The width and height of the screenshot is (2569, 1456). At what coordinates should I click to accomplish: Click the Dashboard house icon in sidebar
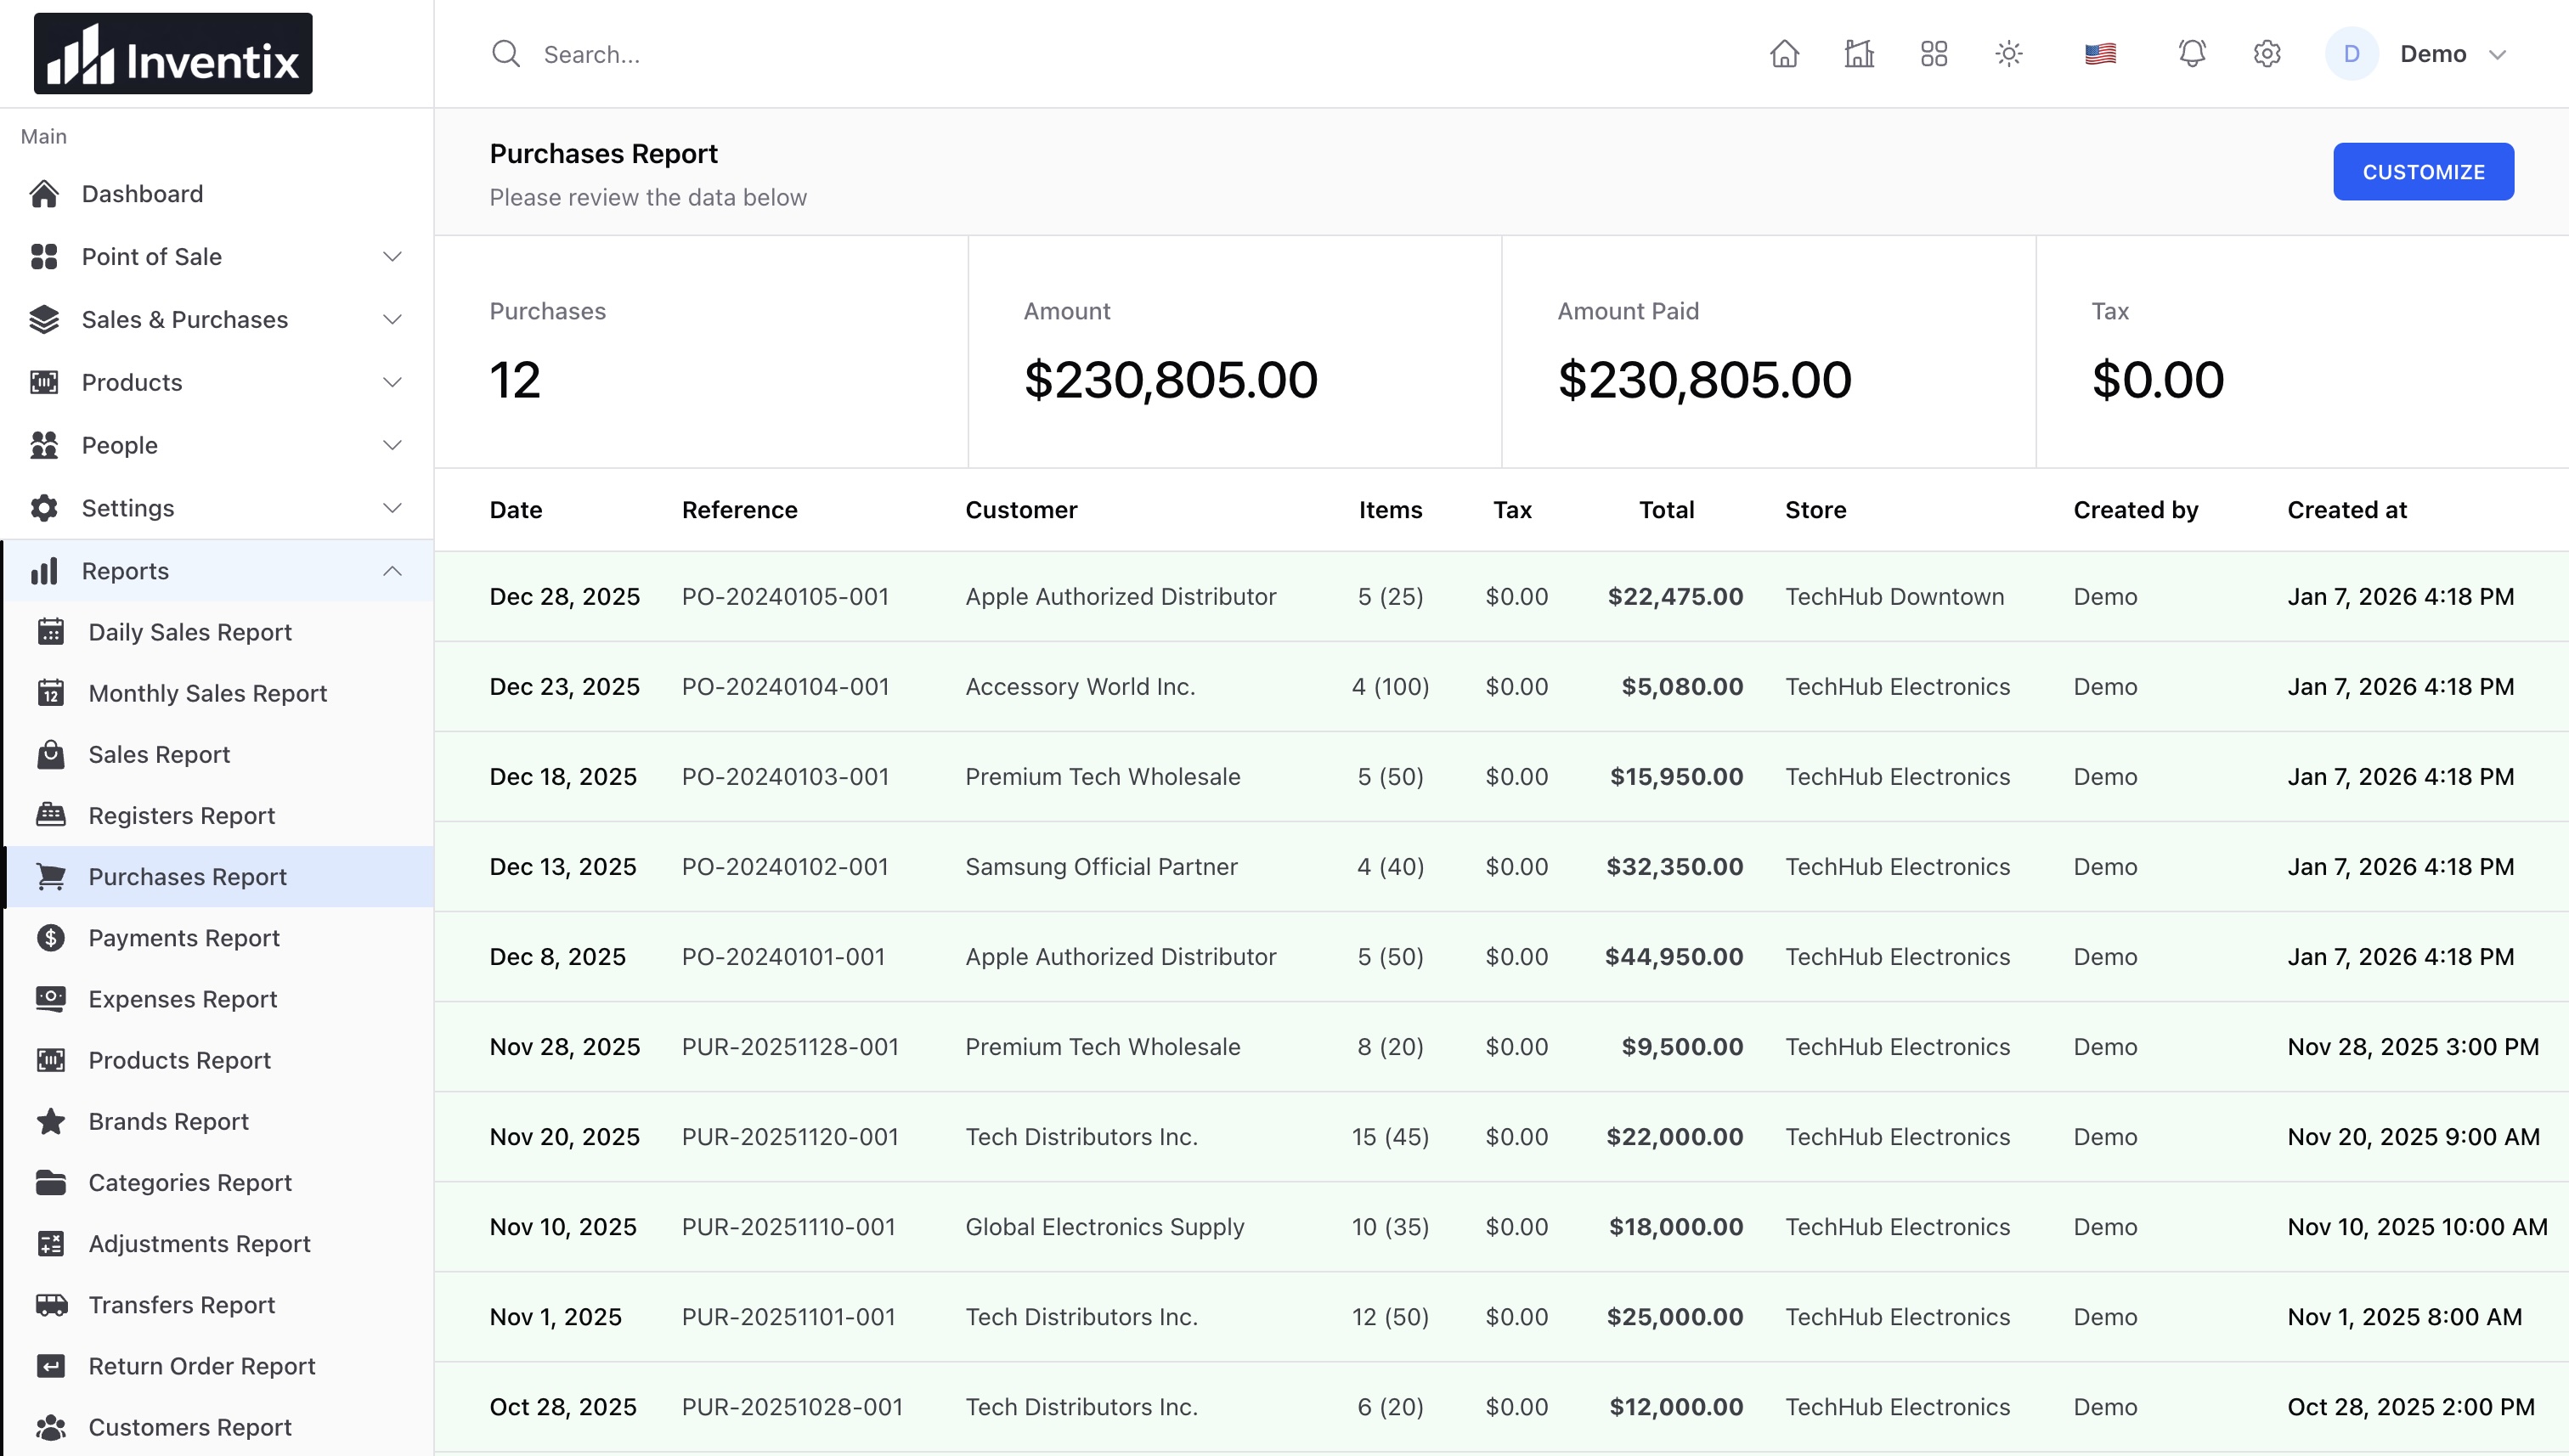[x=44, y=194]
